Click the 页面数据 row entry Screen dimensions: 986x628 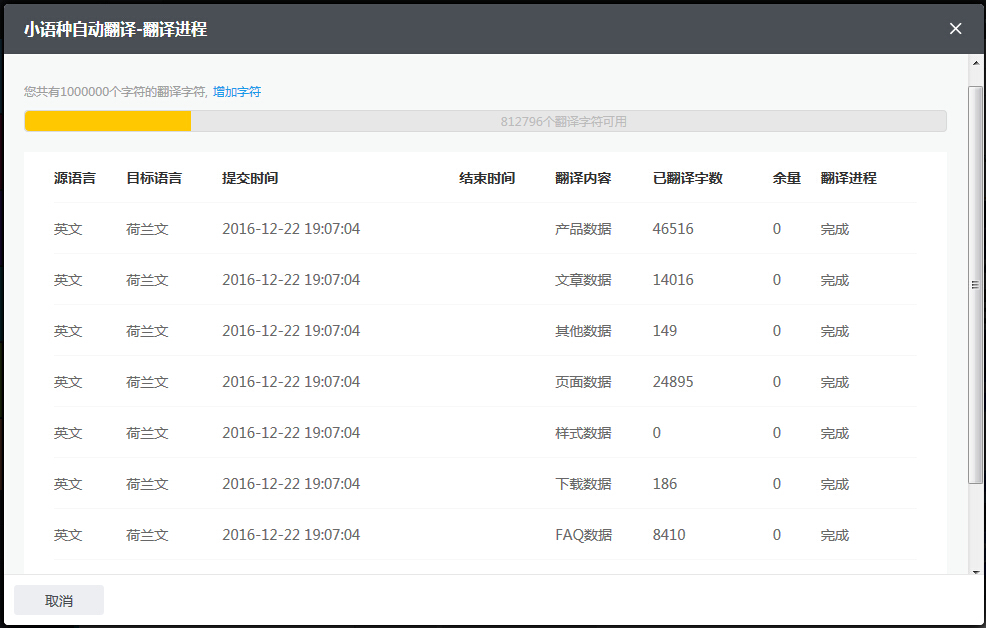[x=583, y=382]
